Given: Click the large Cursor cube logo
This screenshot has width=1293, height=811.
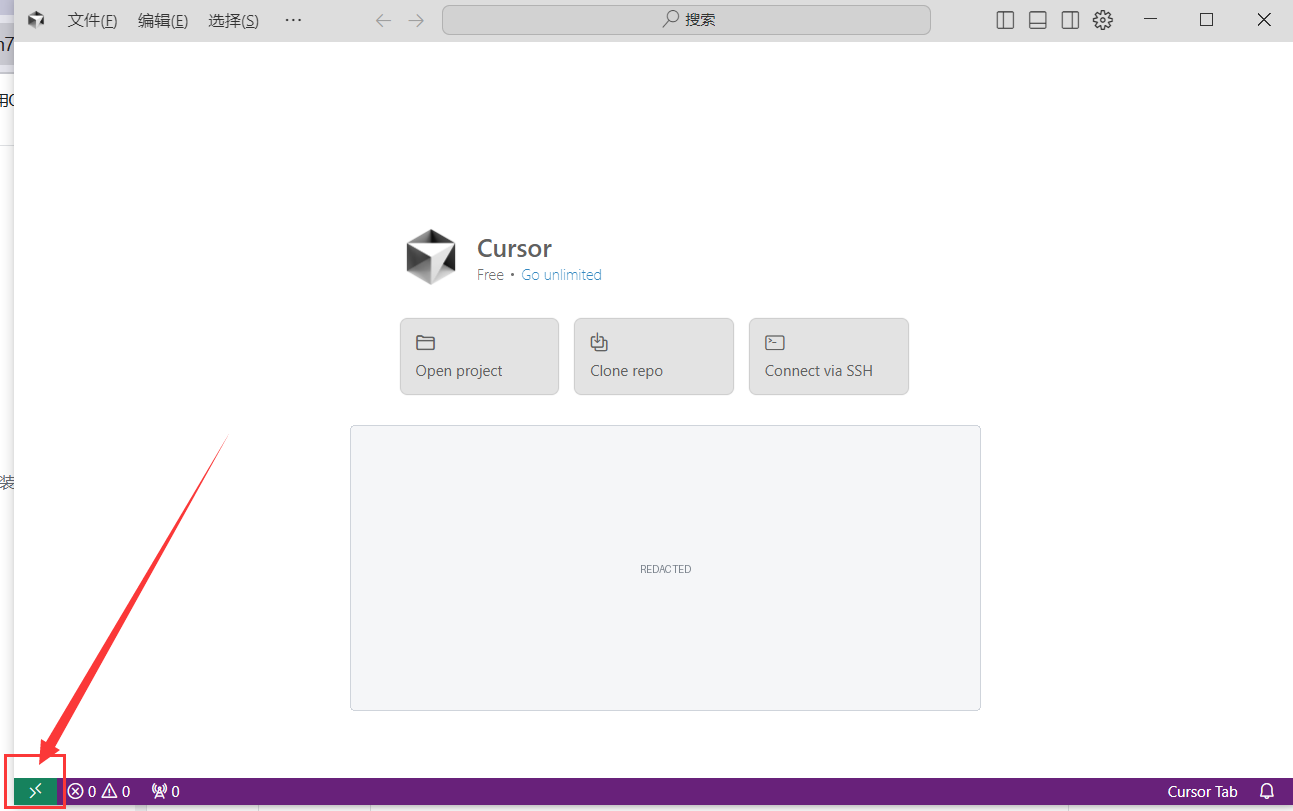Looking at the screenshot, I should (x=431, y=257).
